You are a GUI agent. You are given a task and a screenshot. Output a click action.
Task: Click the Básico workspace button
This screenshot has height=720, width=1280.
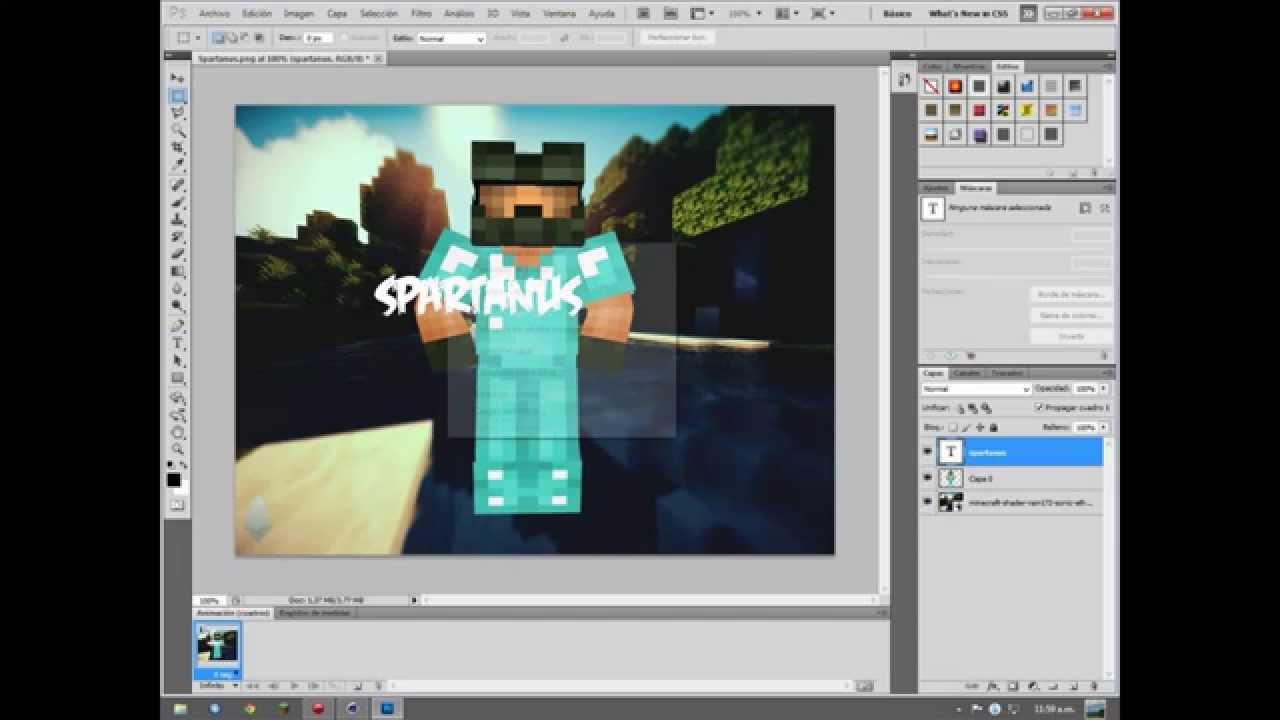pyautogui.click(x=897, y=14)
